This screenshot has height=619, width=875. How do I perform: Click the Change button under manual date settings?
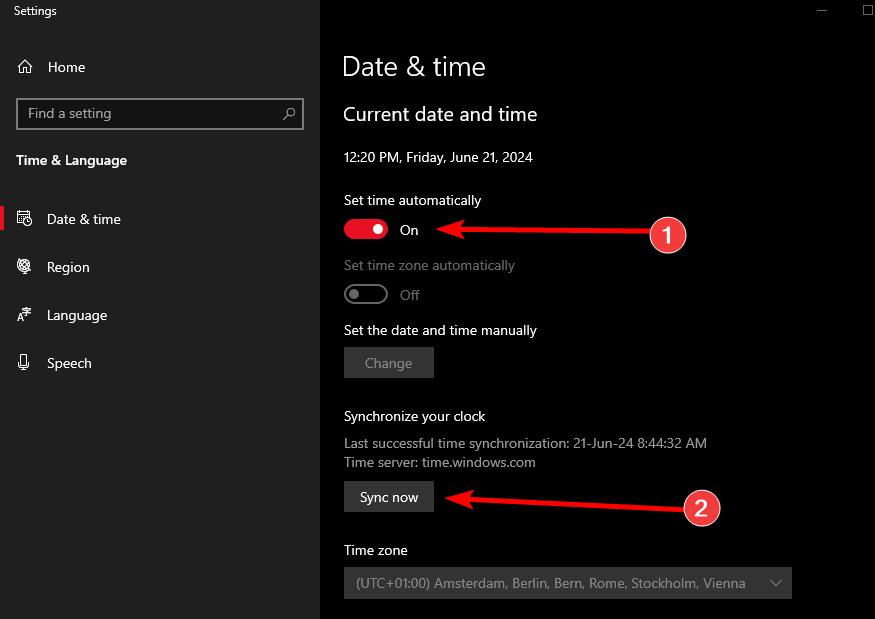388,362
